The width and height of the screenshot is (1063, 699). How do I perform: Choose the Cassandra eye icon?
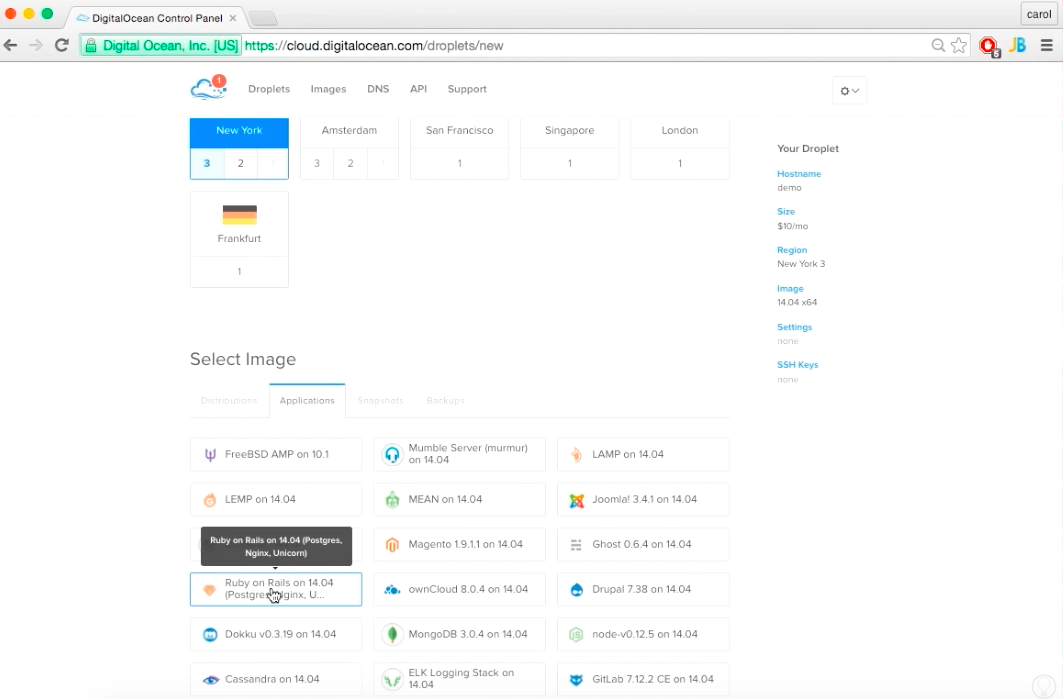point(211,679)
